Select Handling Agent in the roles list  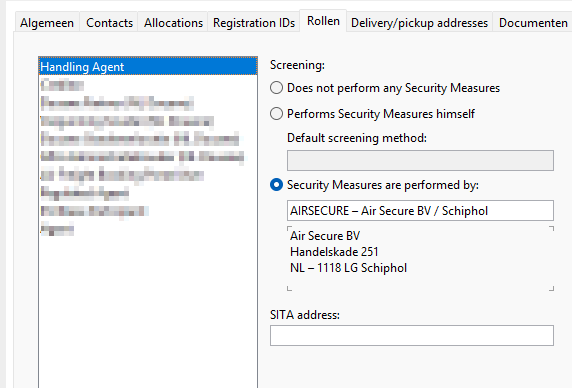coord(148,67)
